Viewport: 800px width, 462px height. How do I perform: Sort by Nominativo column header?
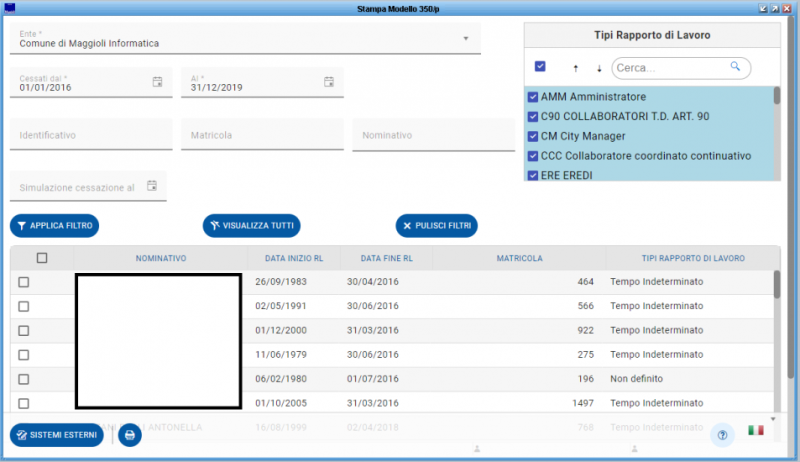coord(161,258)
